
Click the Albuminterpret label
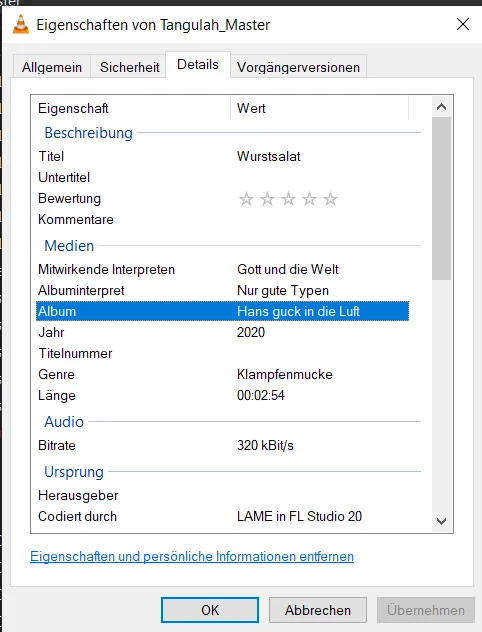(81, 291)
